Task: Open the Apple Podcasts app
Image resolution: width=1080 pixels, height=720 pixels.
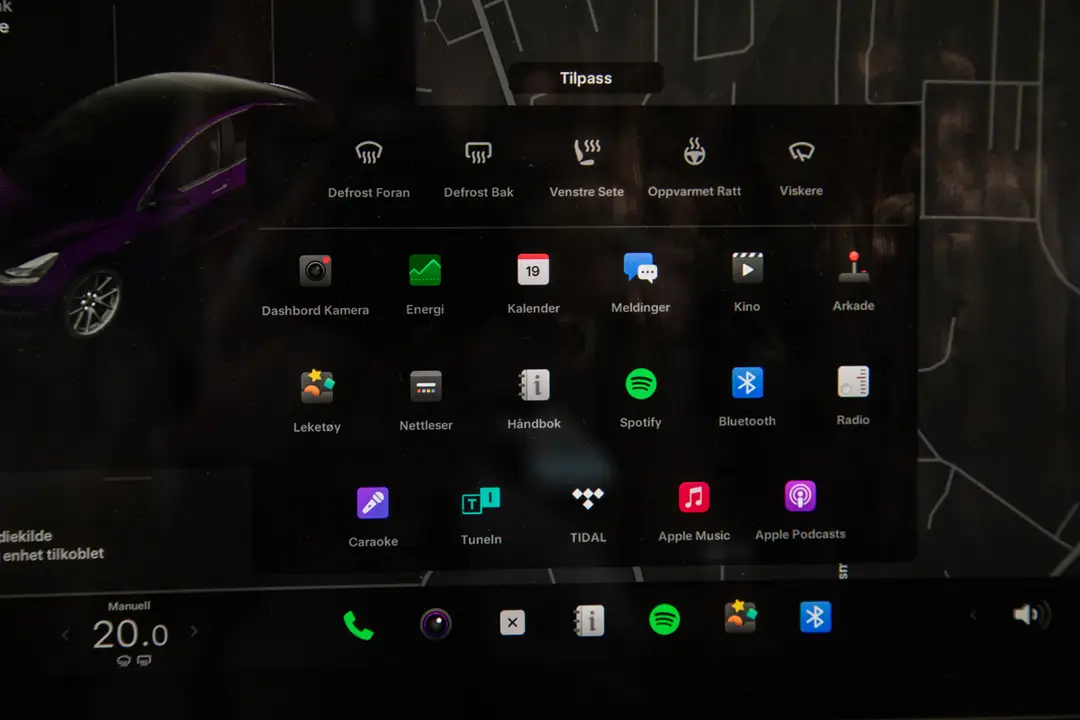Action: (800, 511)
